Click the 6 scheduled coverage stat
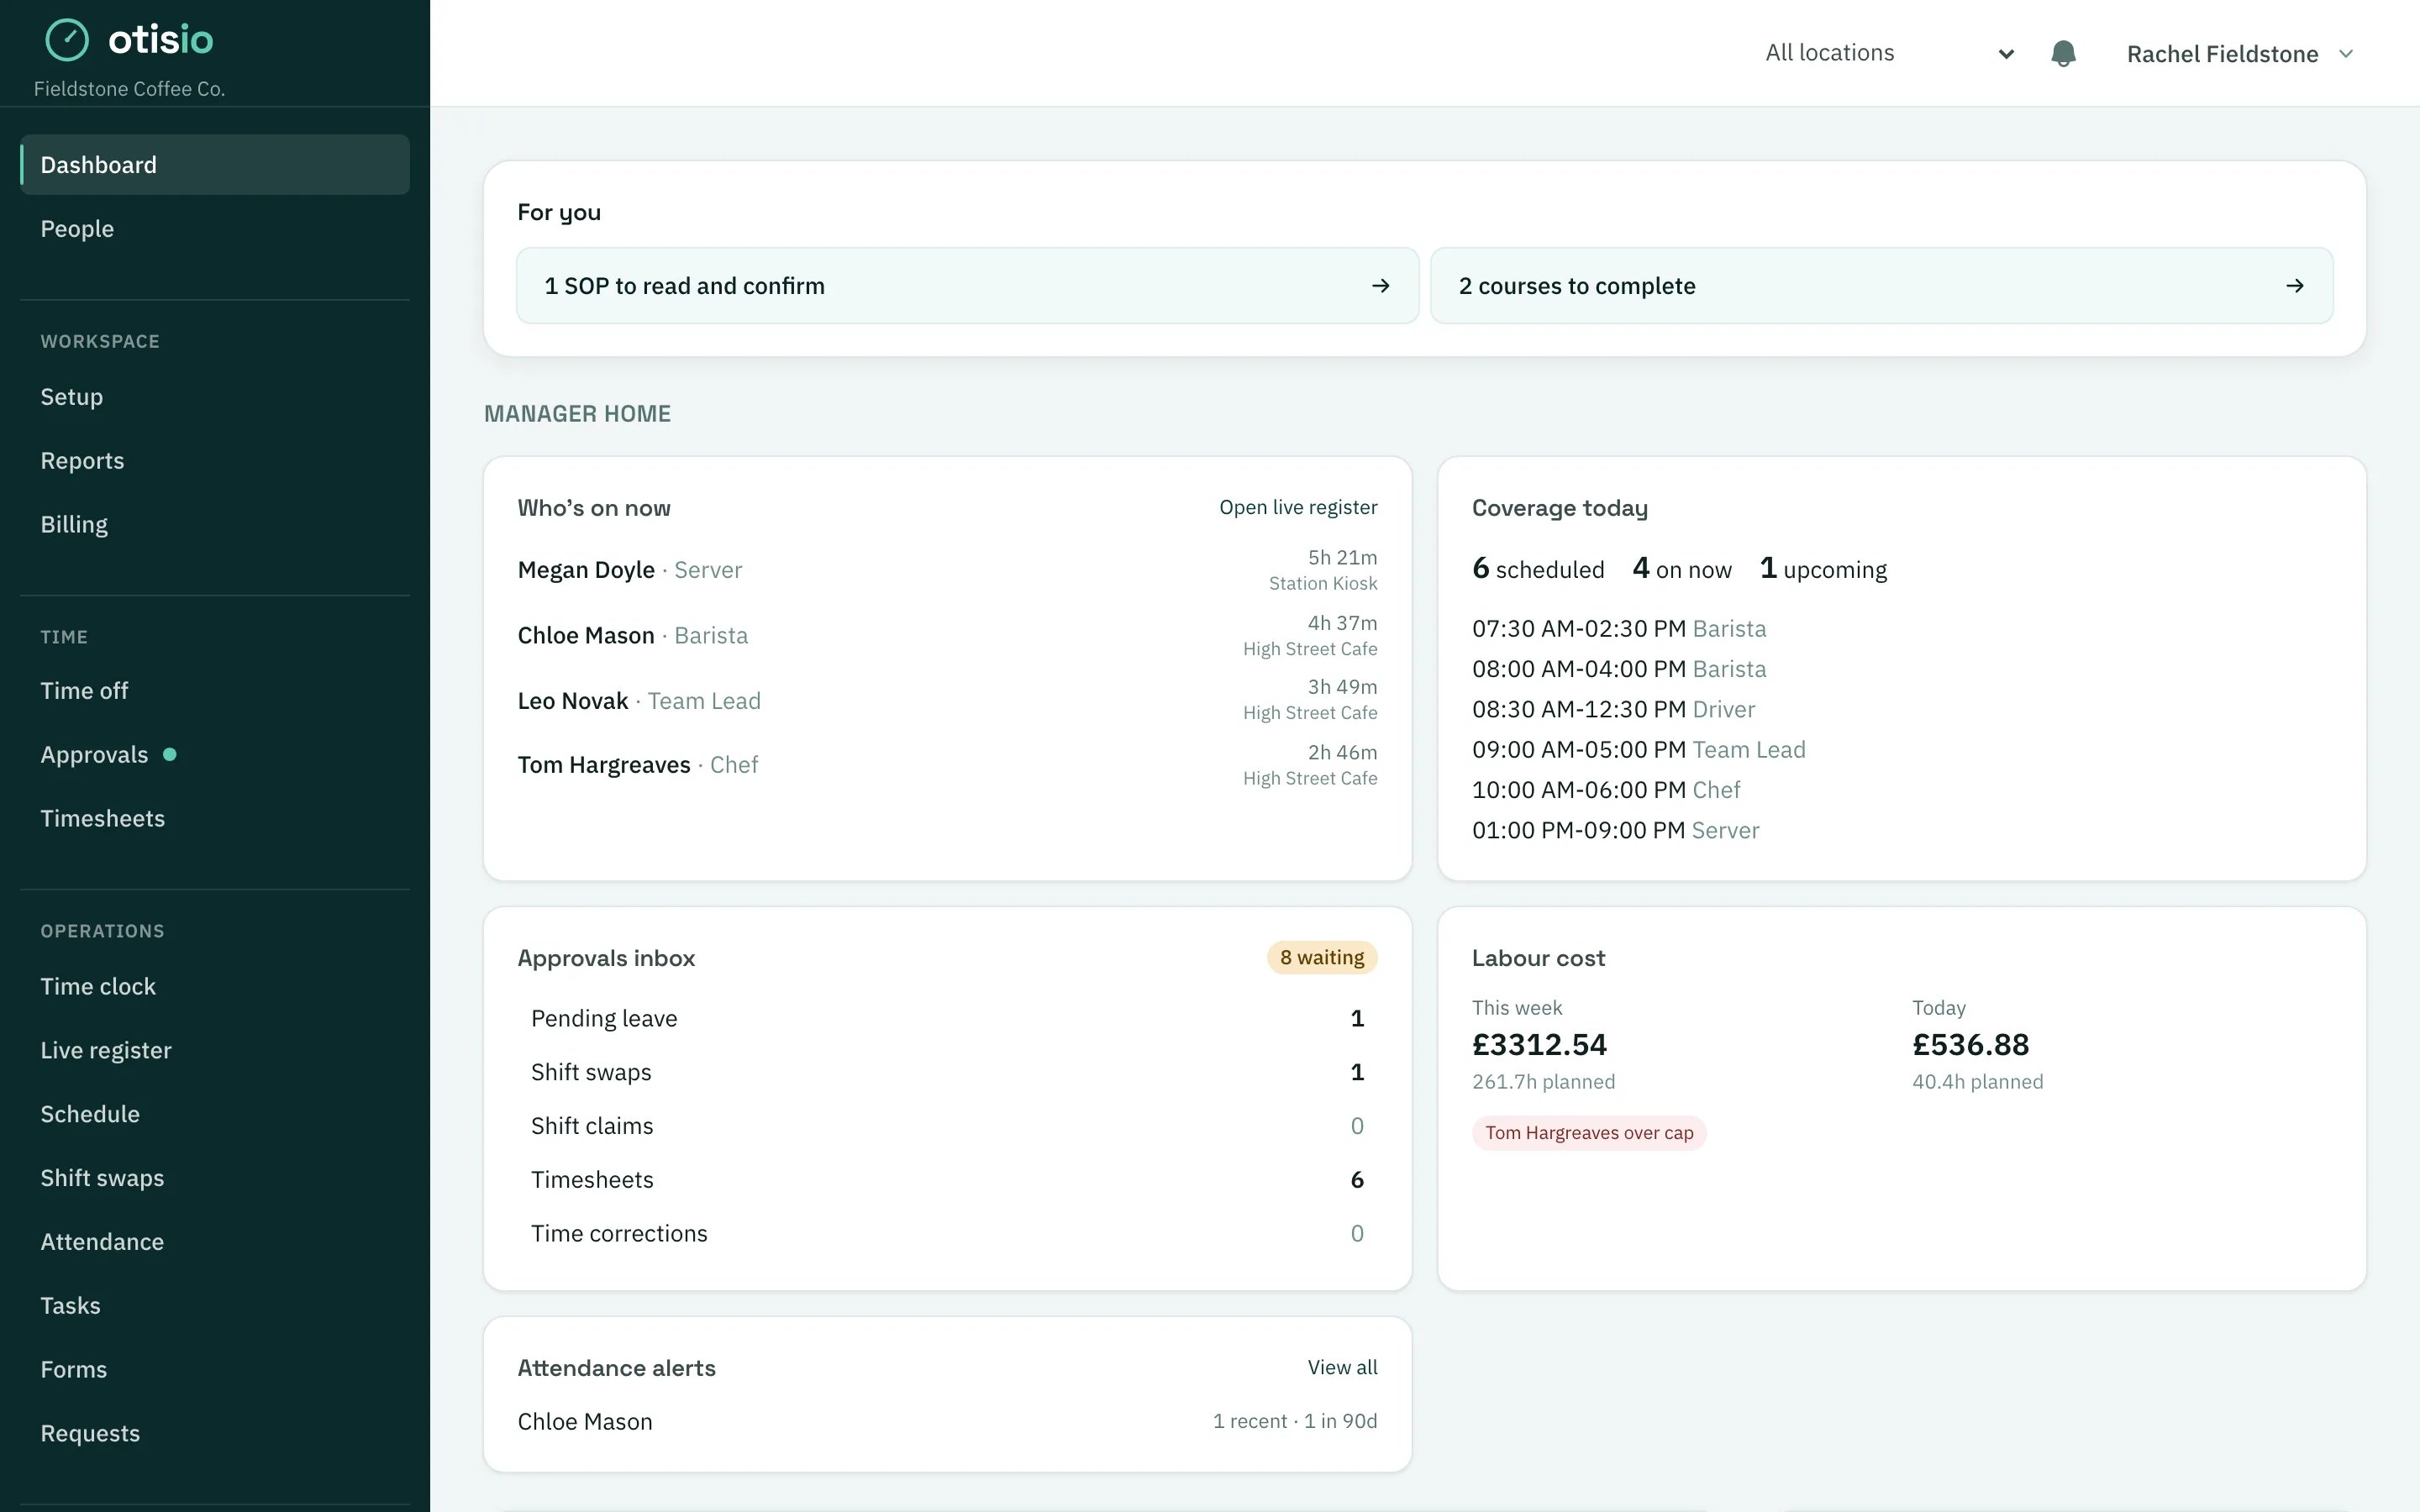 click(1538, 569)
